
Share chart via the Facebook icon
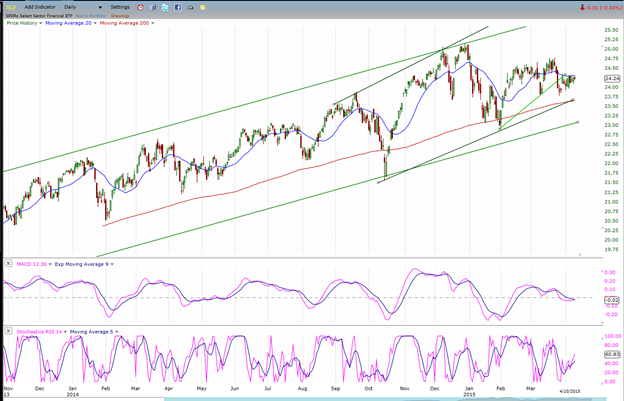(x=178, y=8)
